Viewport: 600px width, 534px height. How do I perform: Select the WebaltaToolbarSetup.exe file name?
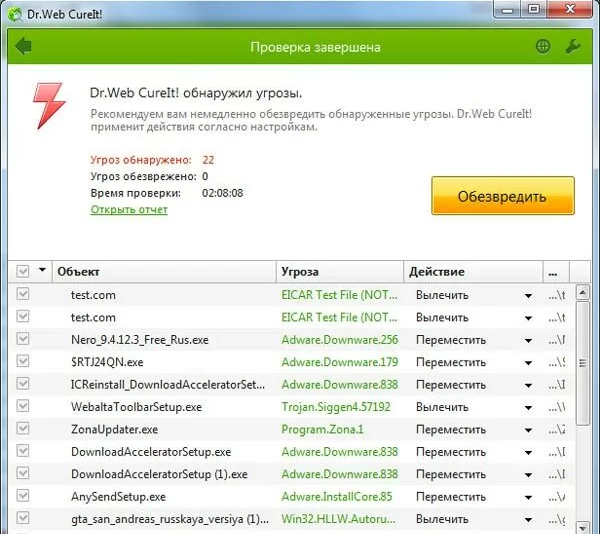click(136, 407)
